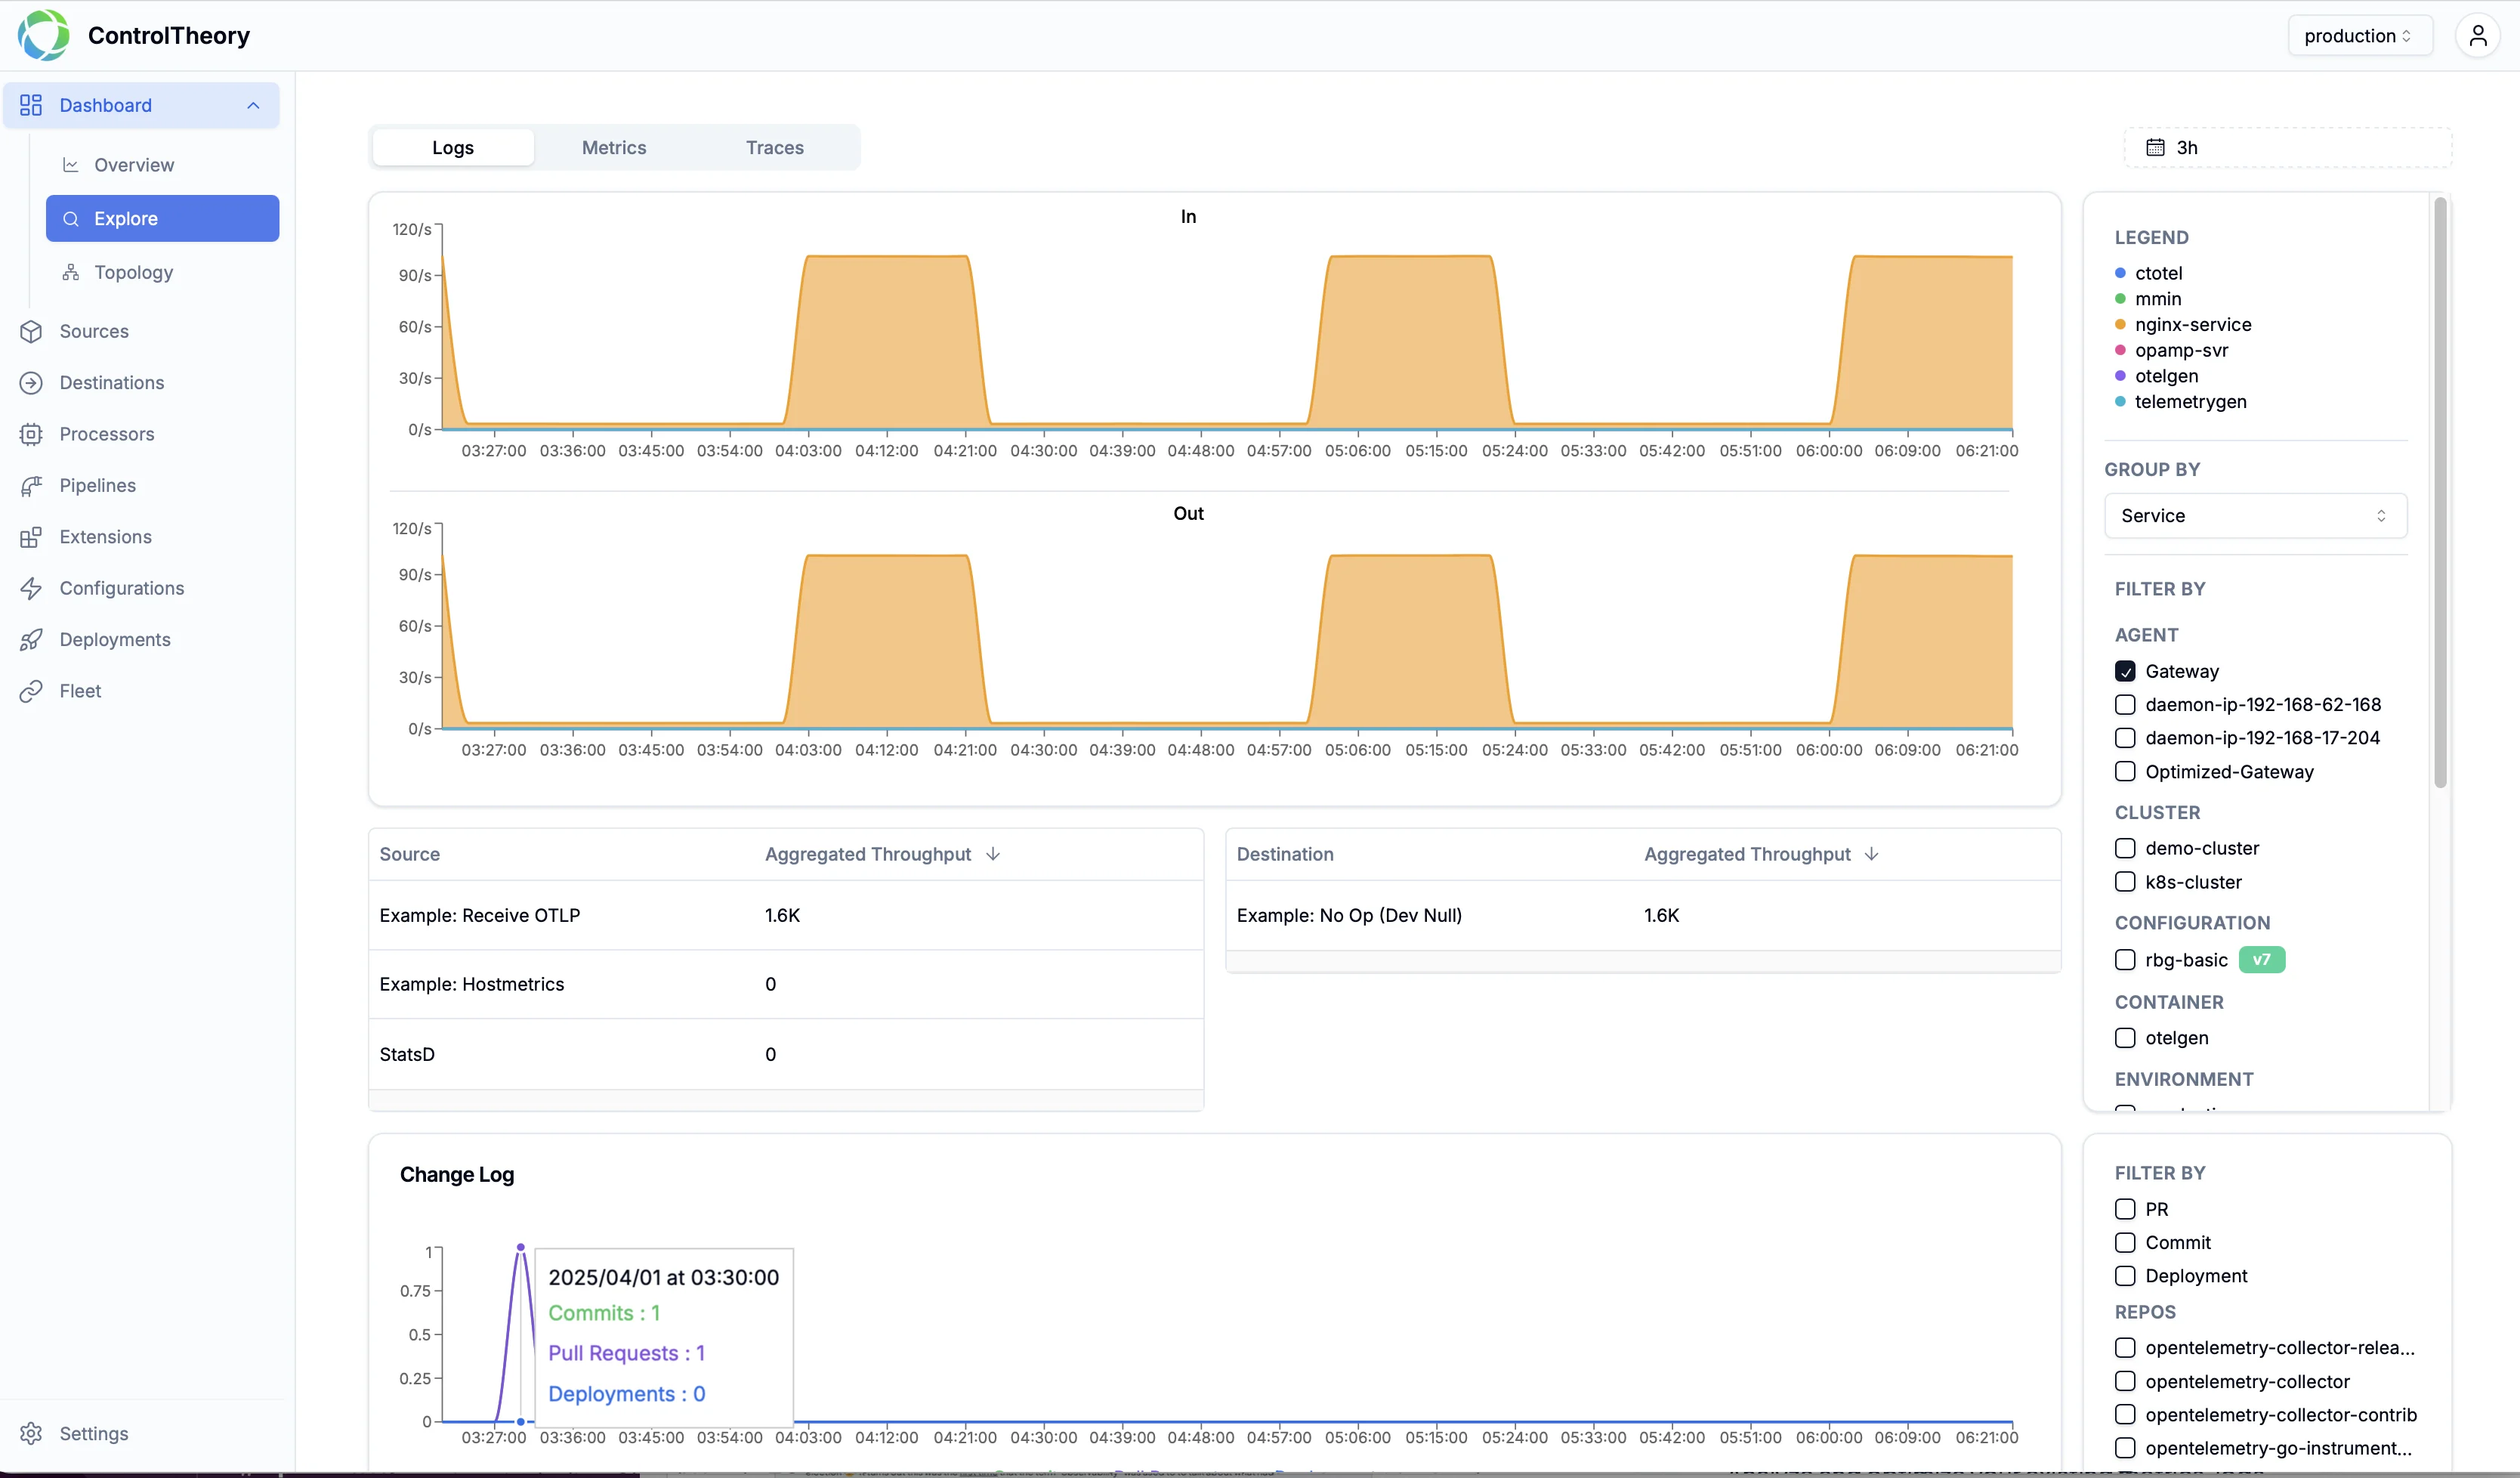Click the ControlTheory logo icon
Screen dimensions: 2520x1478
coord(43,35)
